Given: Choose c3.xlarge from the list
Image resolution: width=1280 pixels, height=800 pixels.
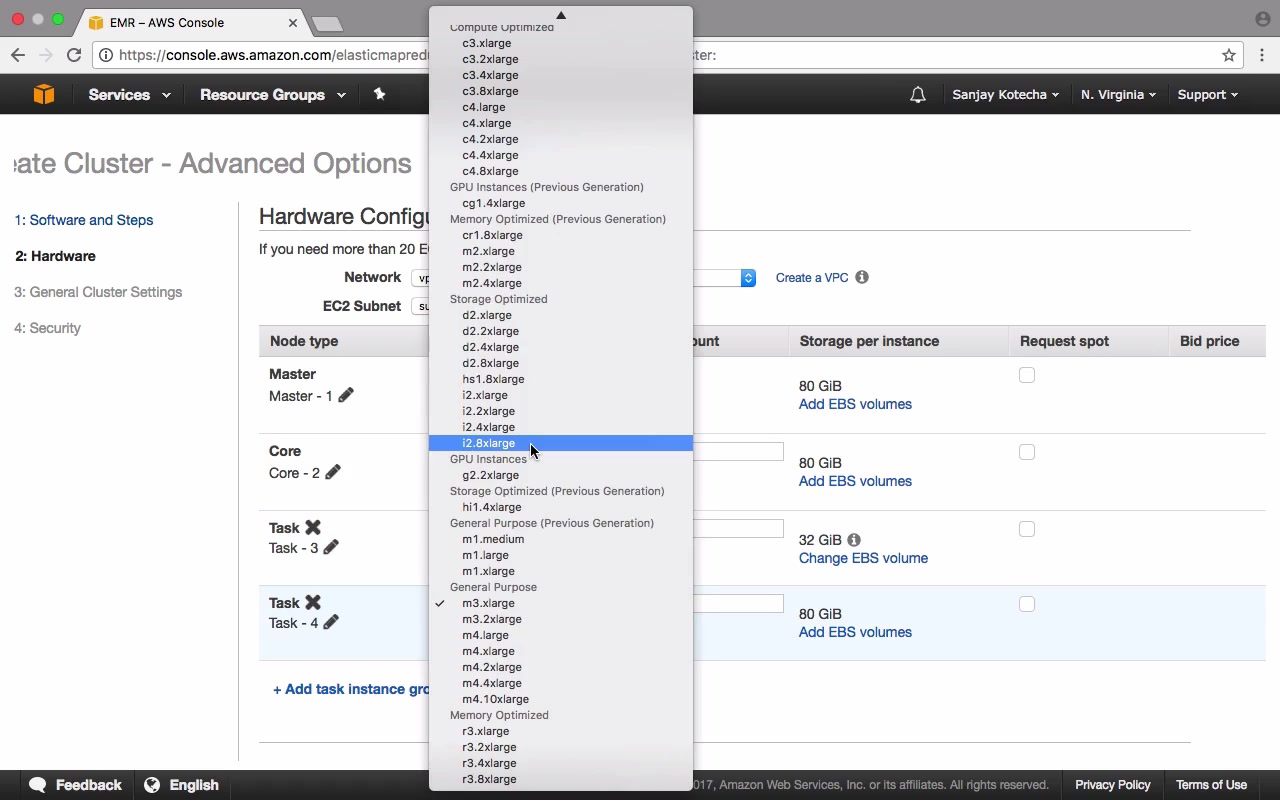Looking at the screenshot, I should (x=561, y=43).
